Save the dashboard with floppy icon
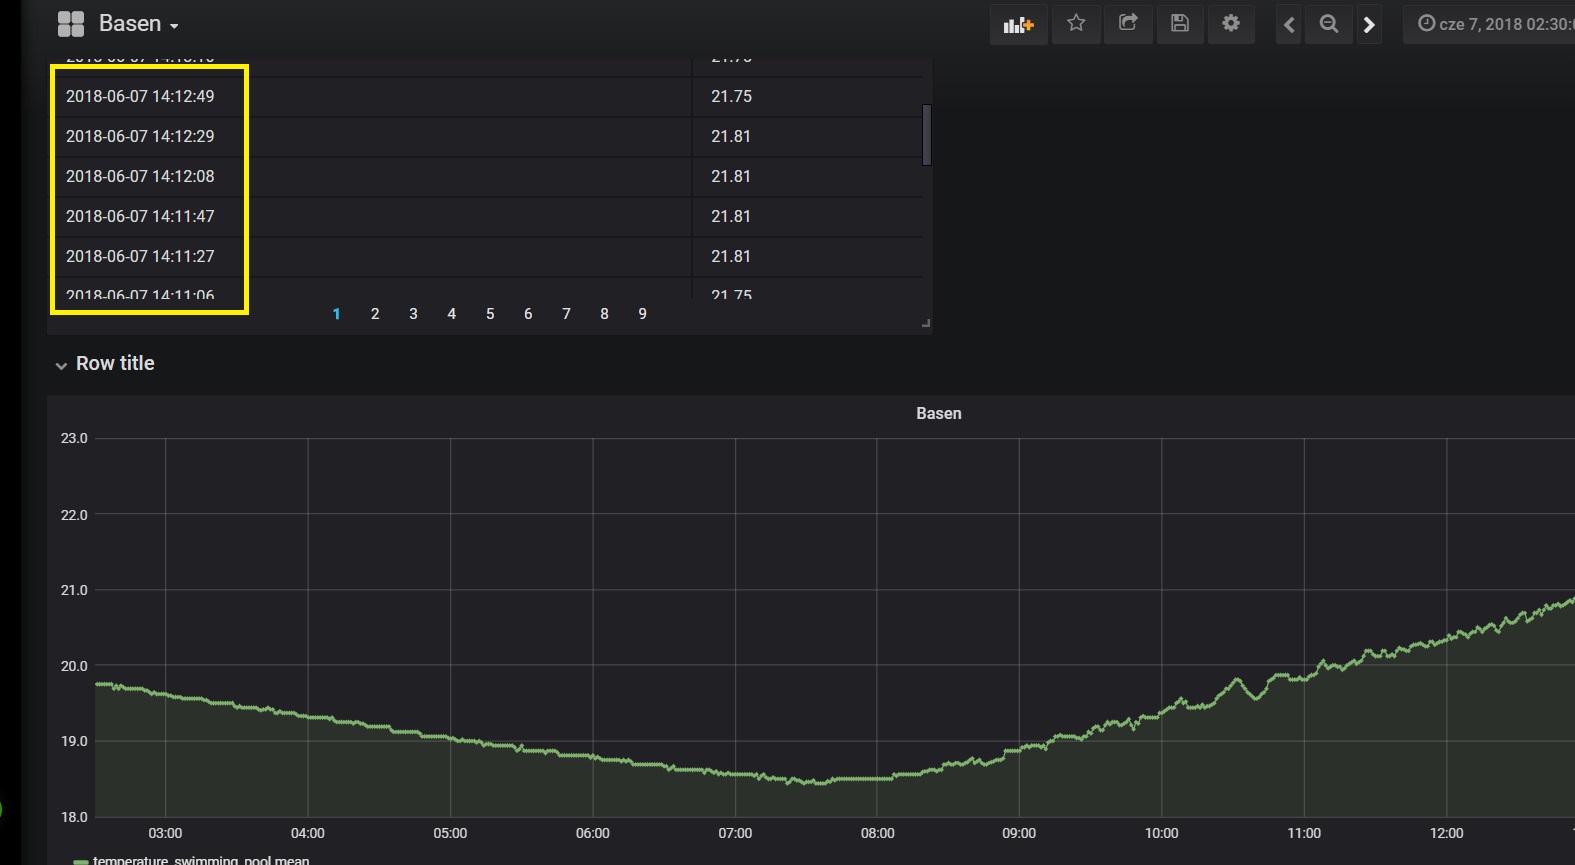 pos(1180,23)
